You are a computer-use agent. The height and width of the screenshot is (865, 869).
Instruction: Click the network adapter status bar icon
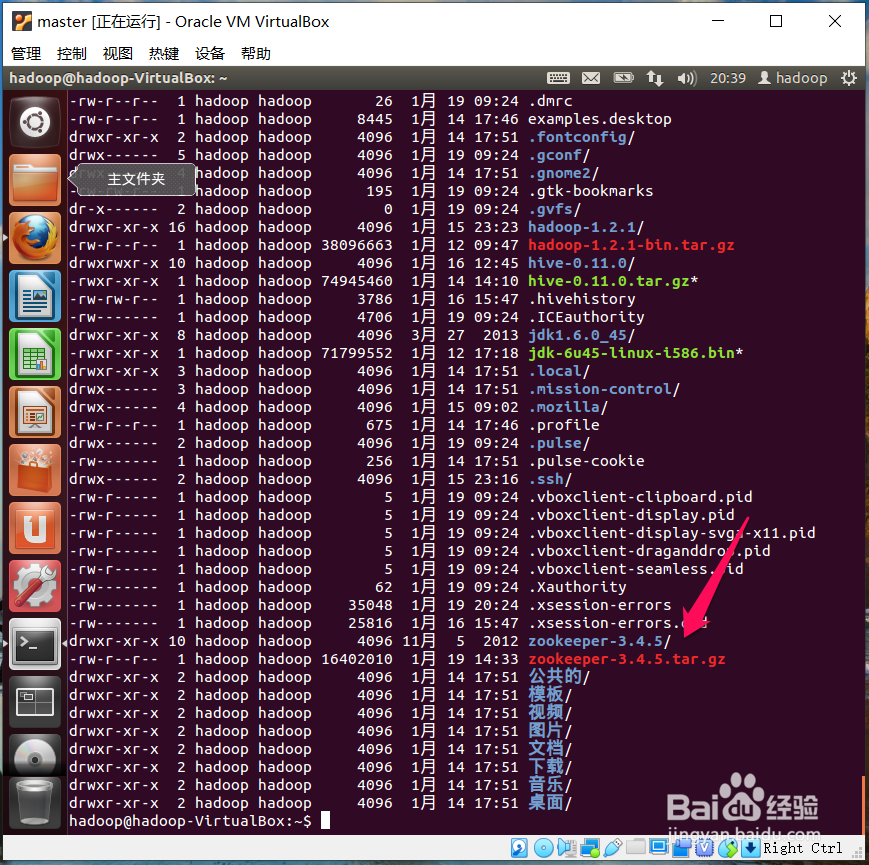click(x=590, y=848)
